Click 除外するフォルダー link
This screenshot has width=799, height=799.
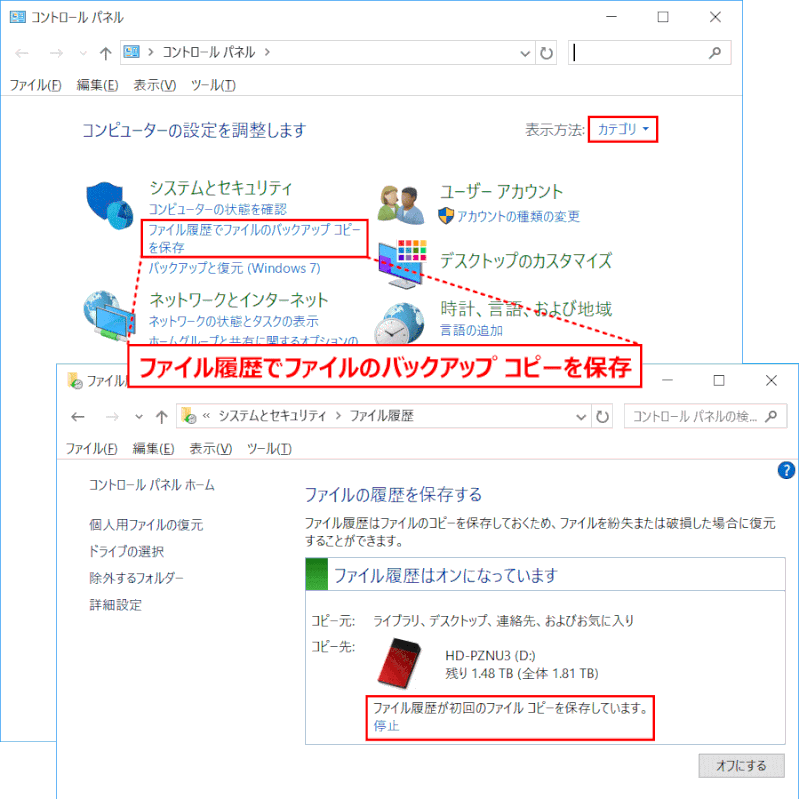(136, 578)
